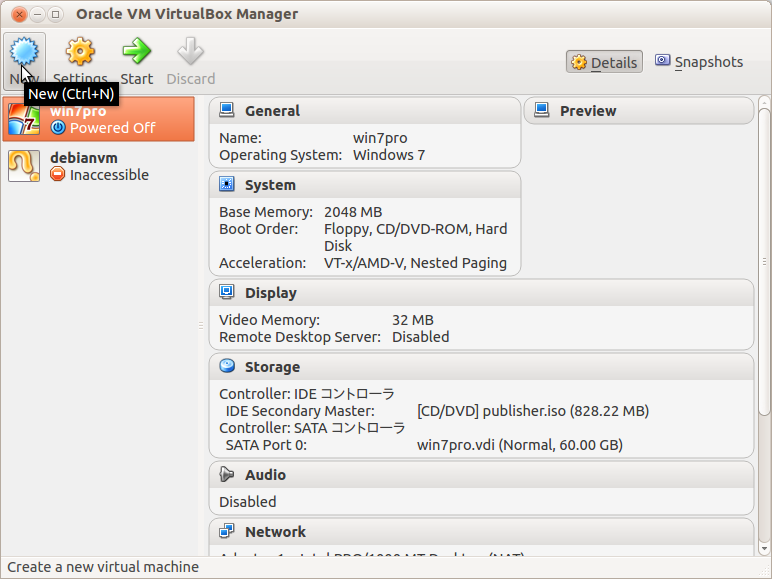Click the Display section screen icon
The image size is (772, 579).
tap(226, 292)
